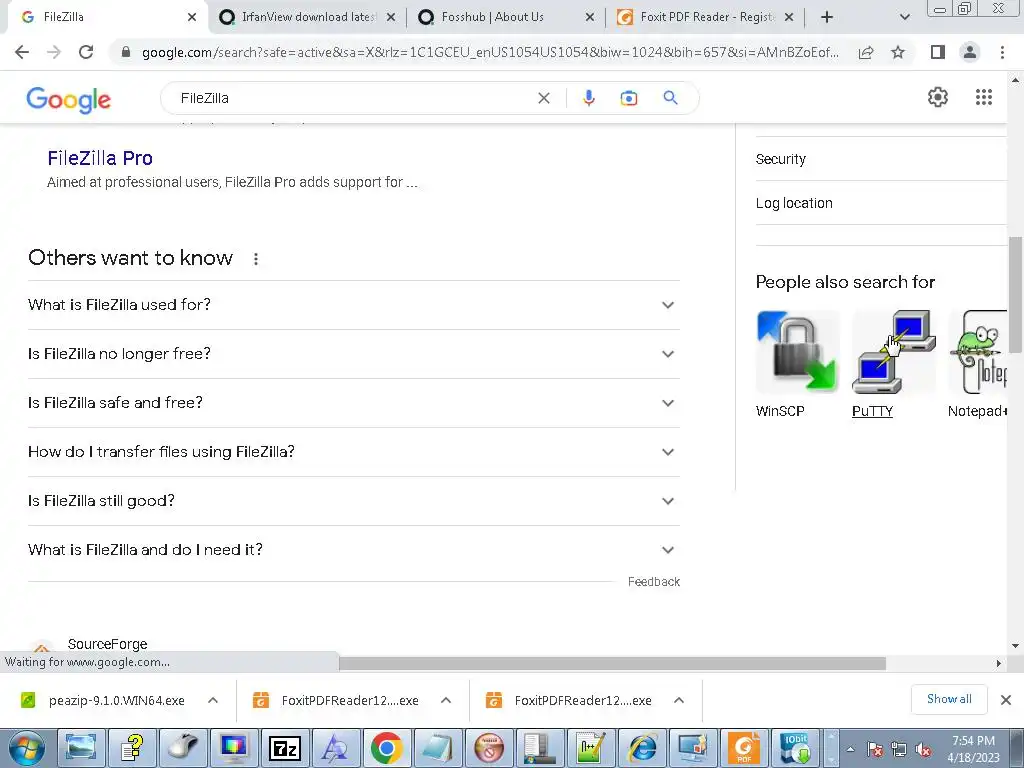Screen dimensions: 1024x768
Task: Open the tab search dropdown
Action: tap(904, 17)
